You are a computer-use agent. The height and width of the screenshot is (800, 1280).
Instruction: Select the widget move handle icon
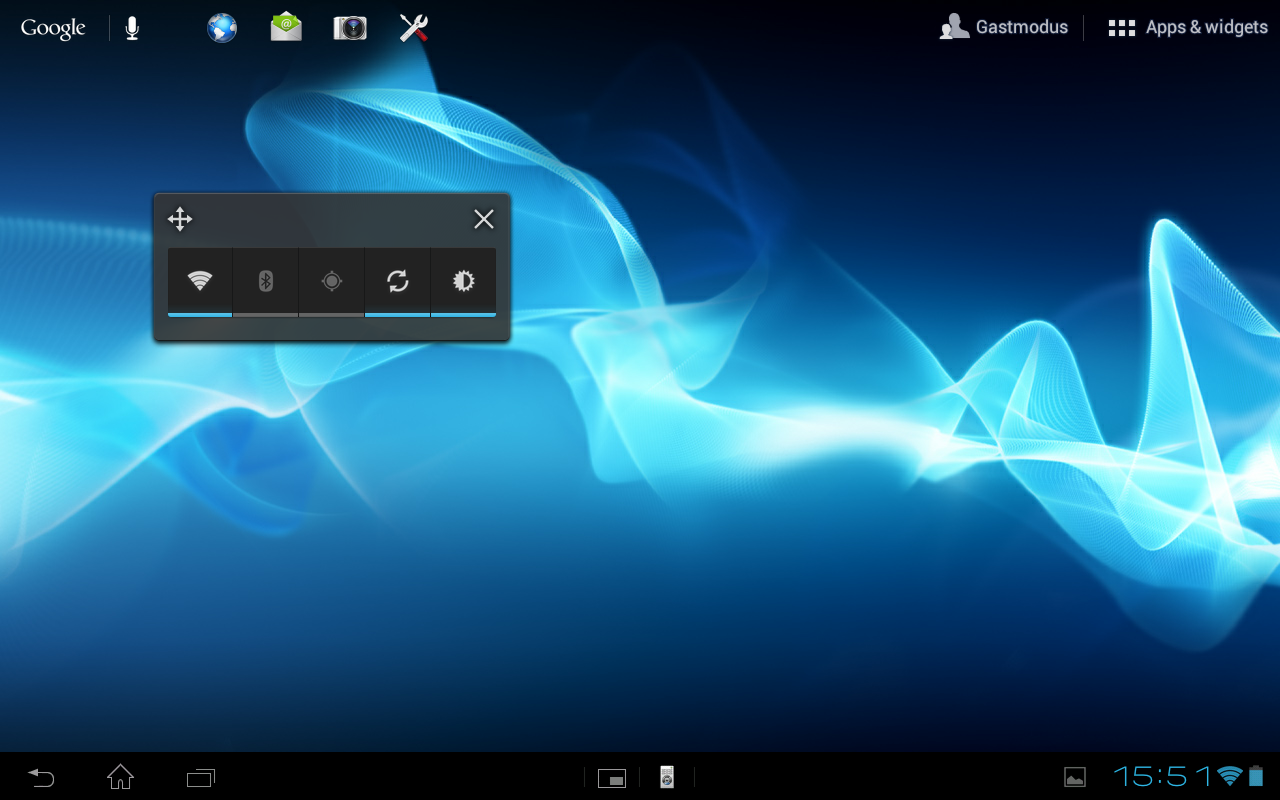point(180,219)
